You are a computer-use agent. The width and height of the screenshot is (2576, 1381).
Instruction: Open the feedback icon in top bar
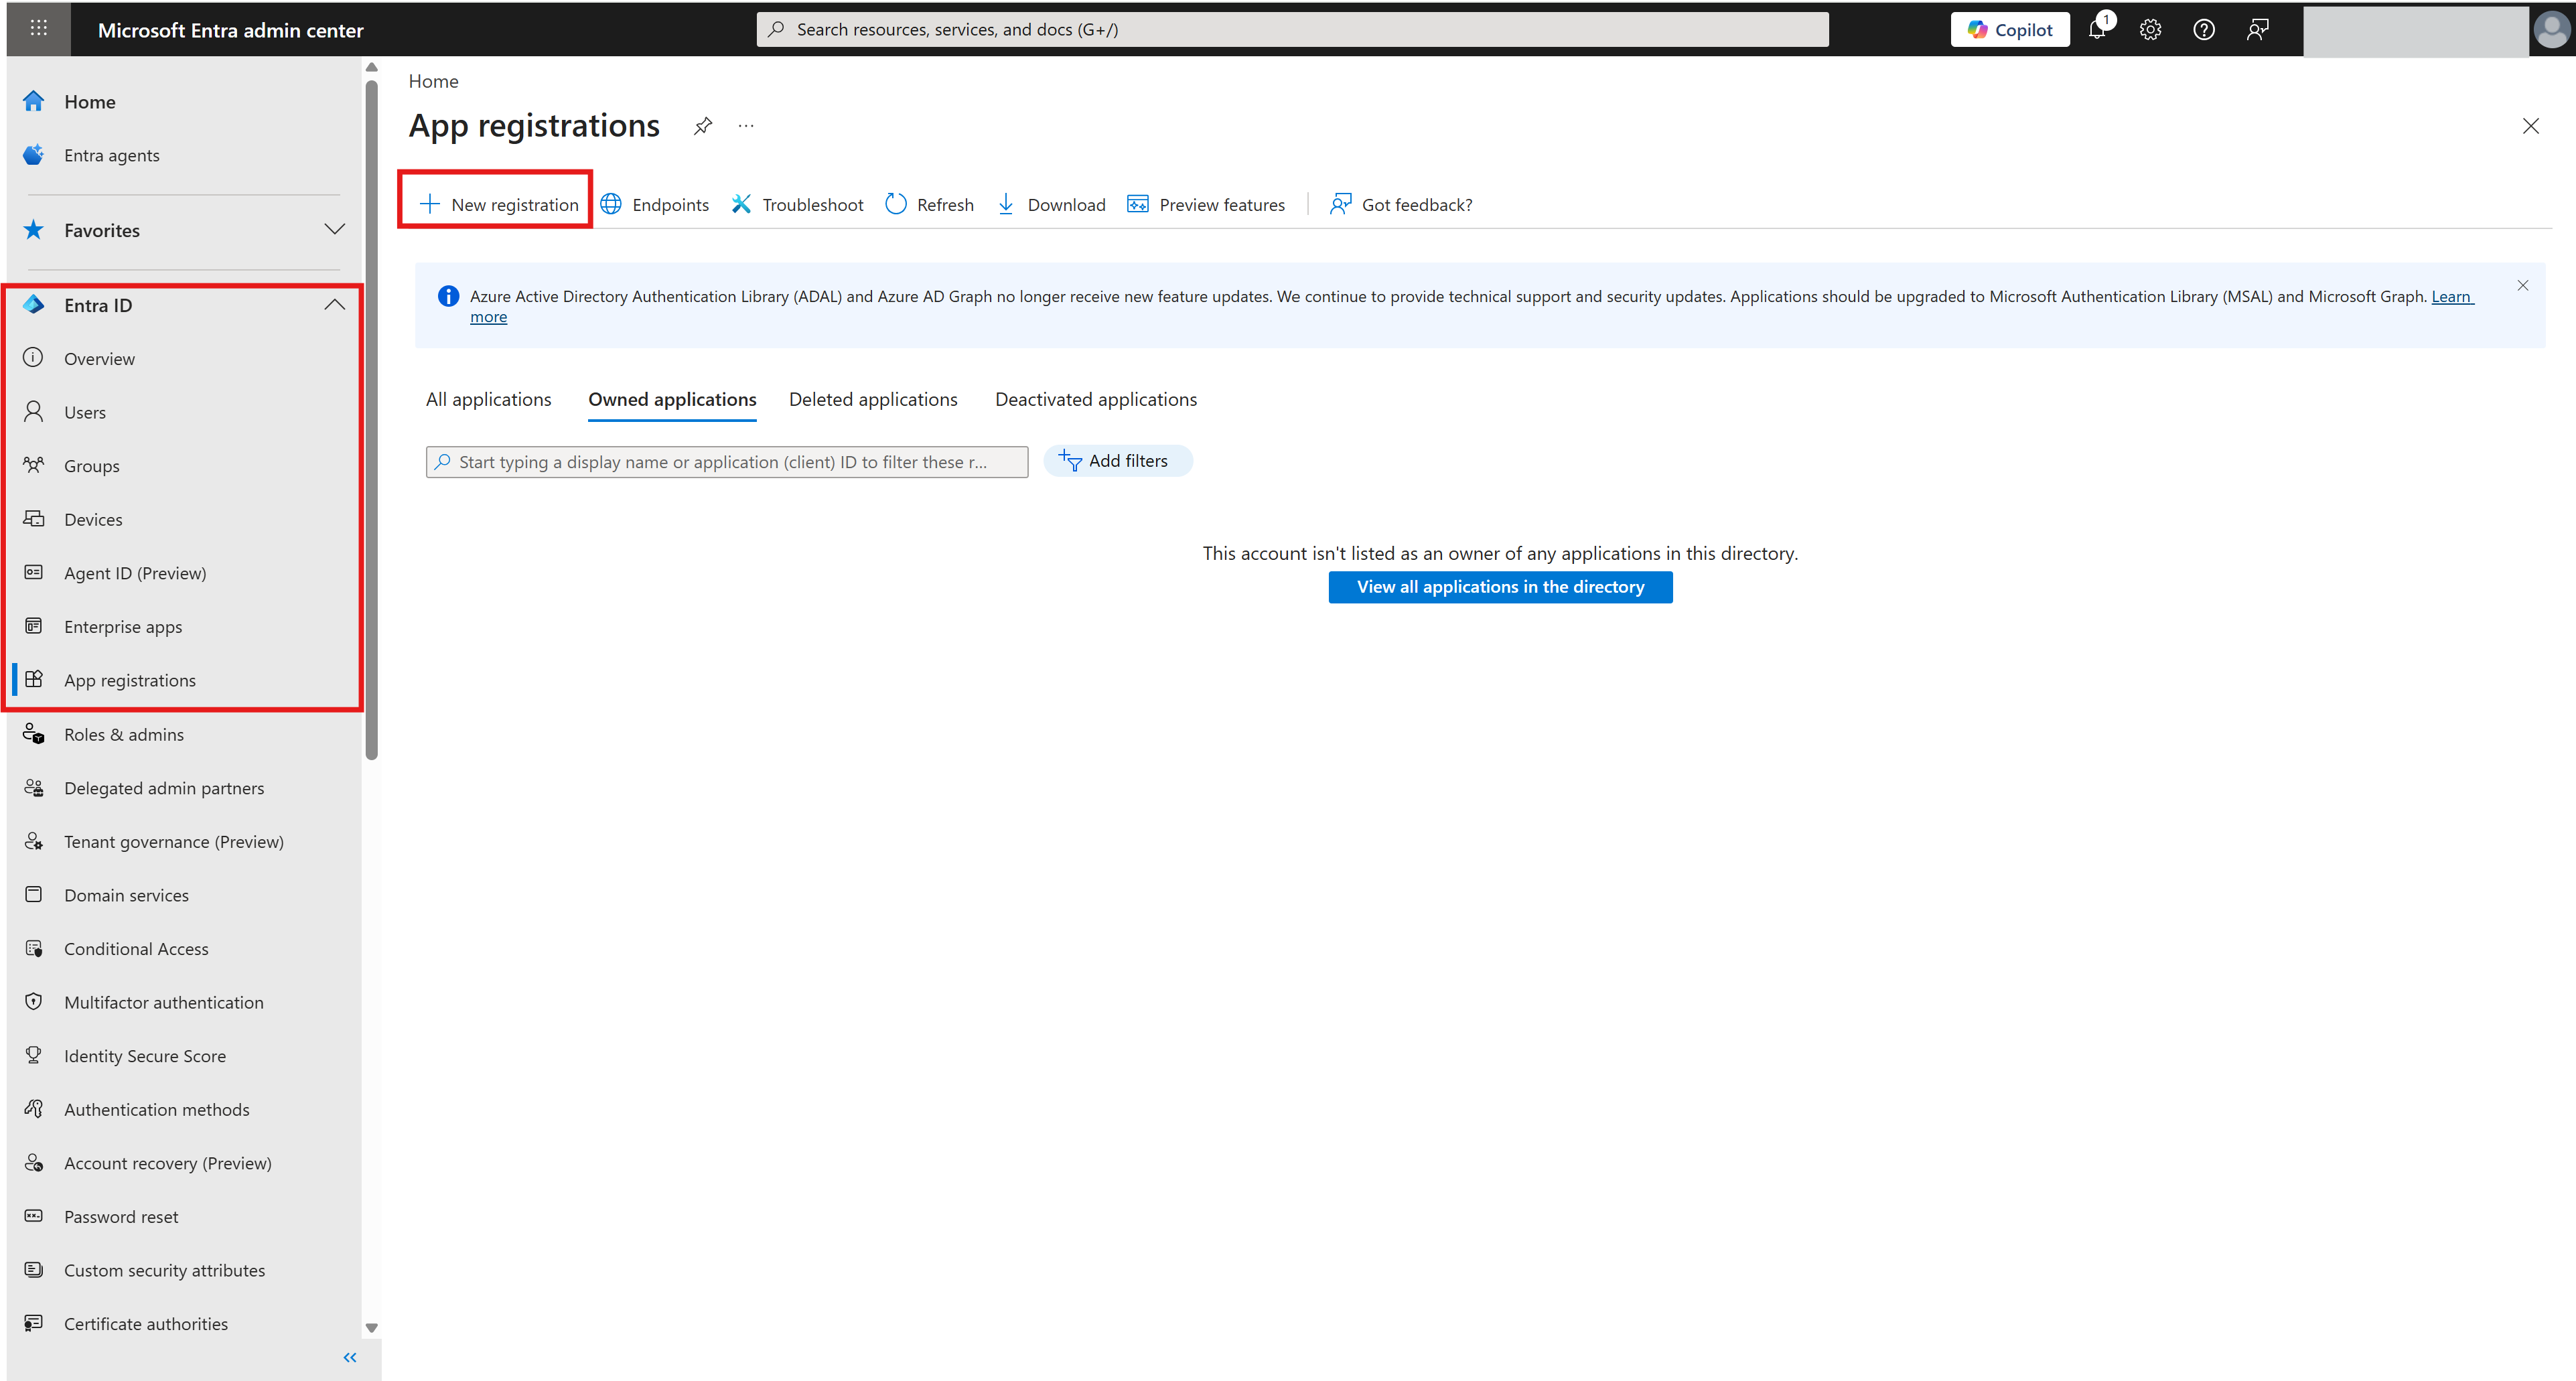(x=2257, y=30)
